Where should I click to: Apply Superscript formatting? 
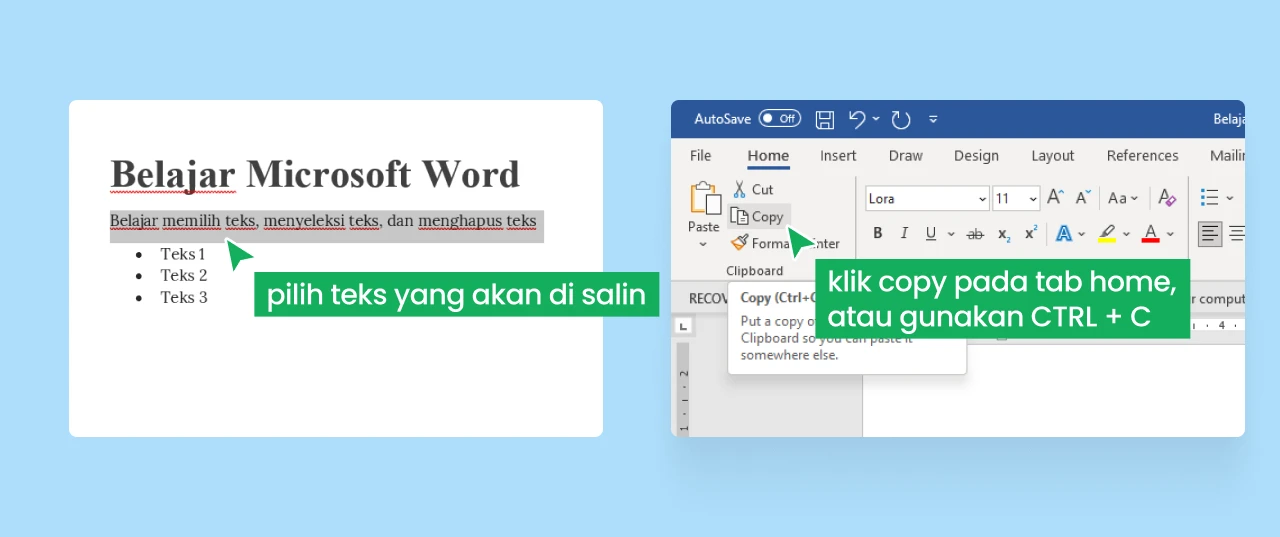[1032, 232]
